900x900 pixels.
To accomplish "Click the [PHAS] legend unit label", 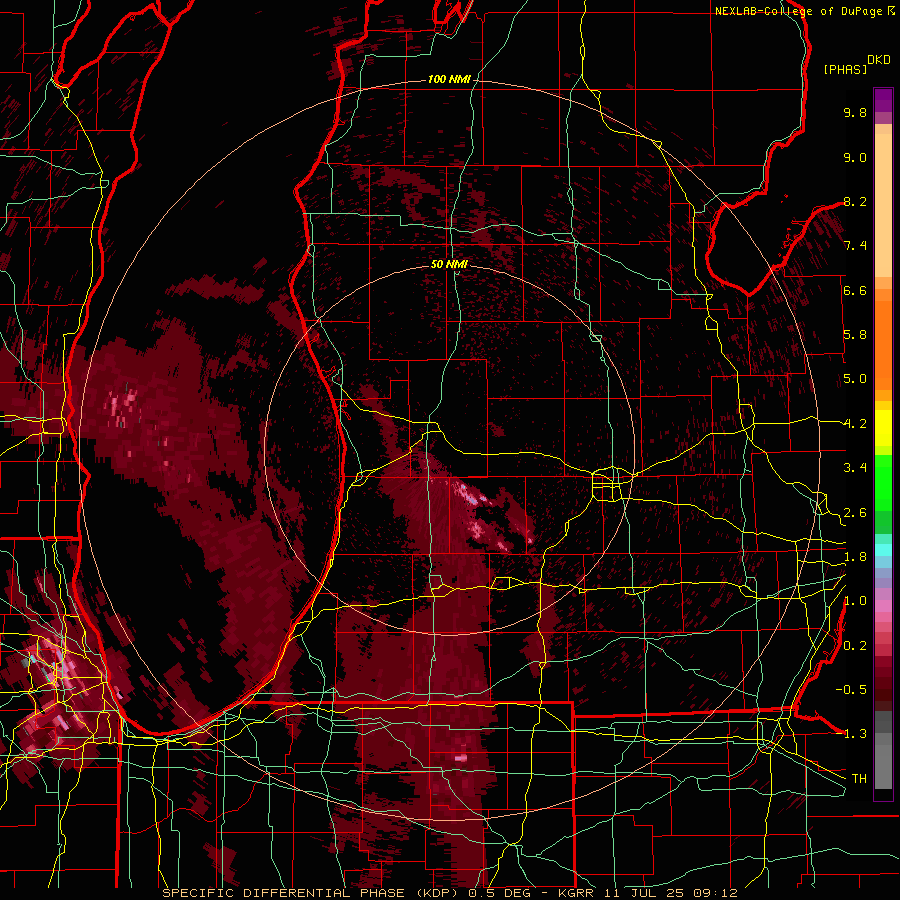I will tap(845, 69).
